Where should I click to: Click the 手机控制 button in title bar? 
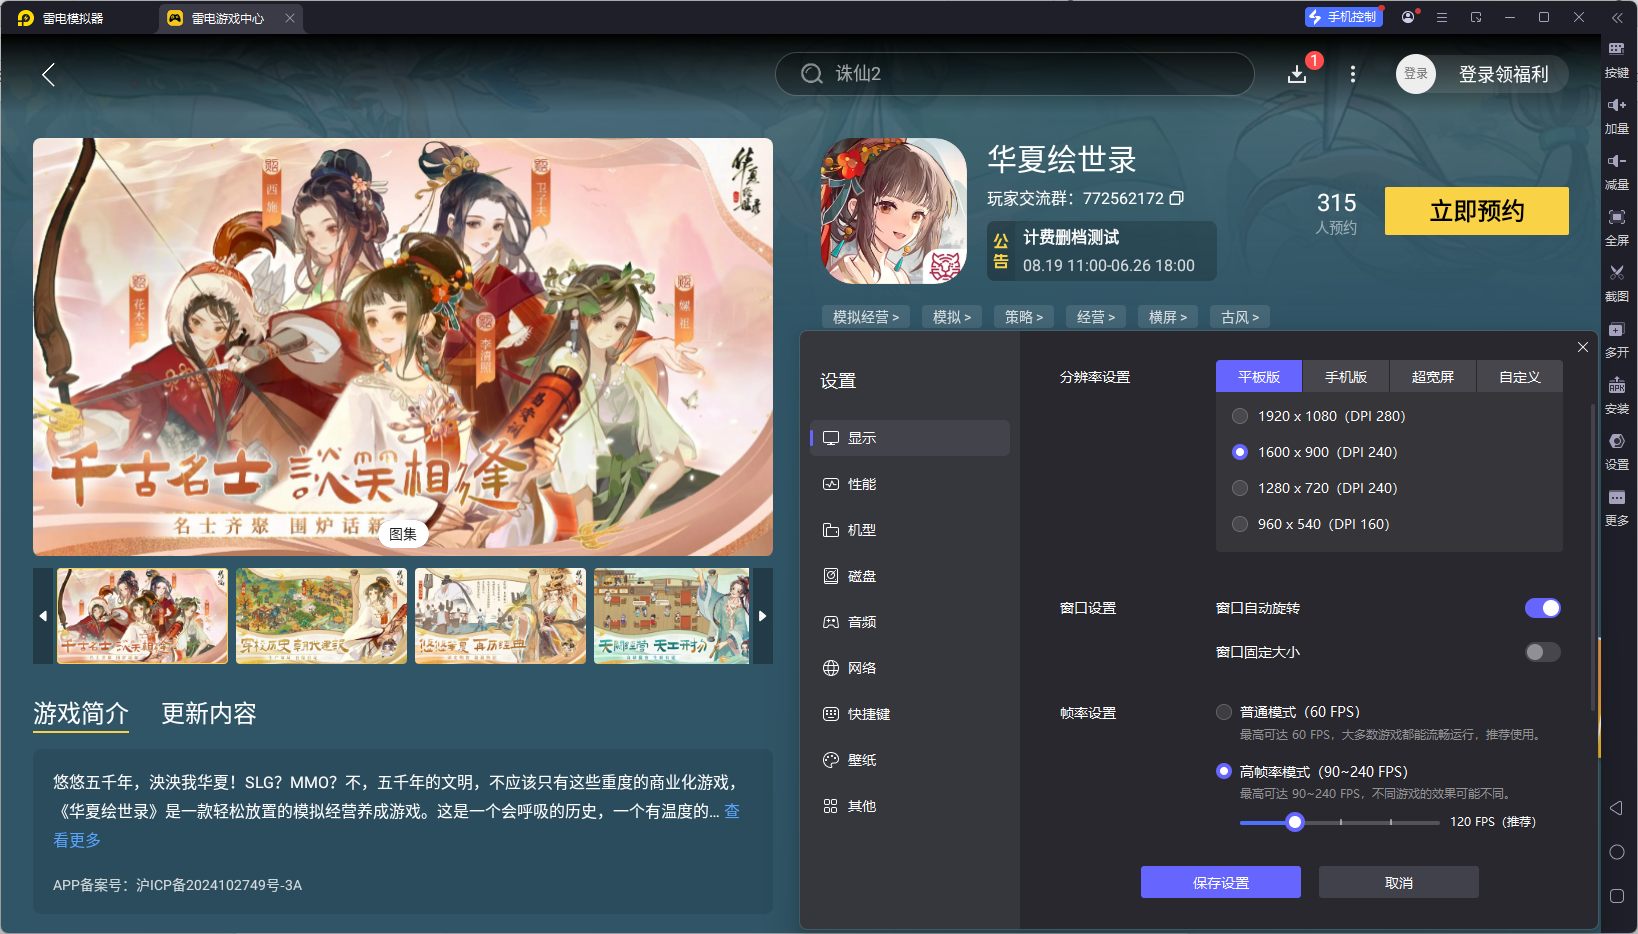point(1343,17)
